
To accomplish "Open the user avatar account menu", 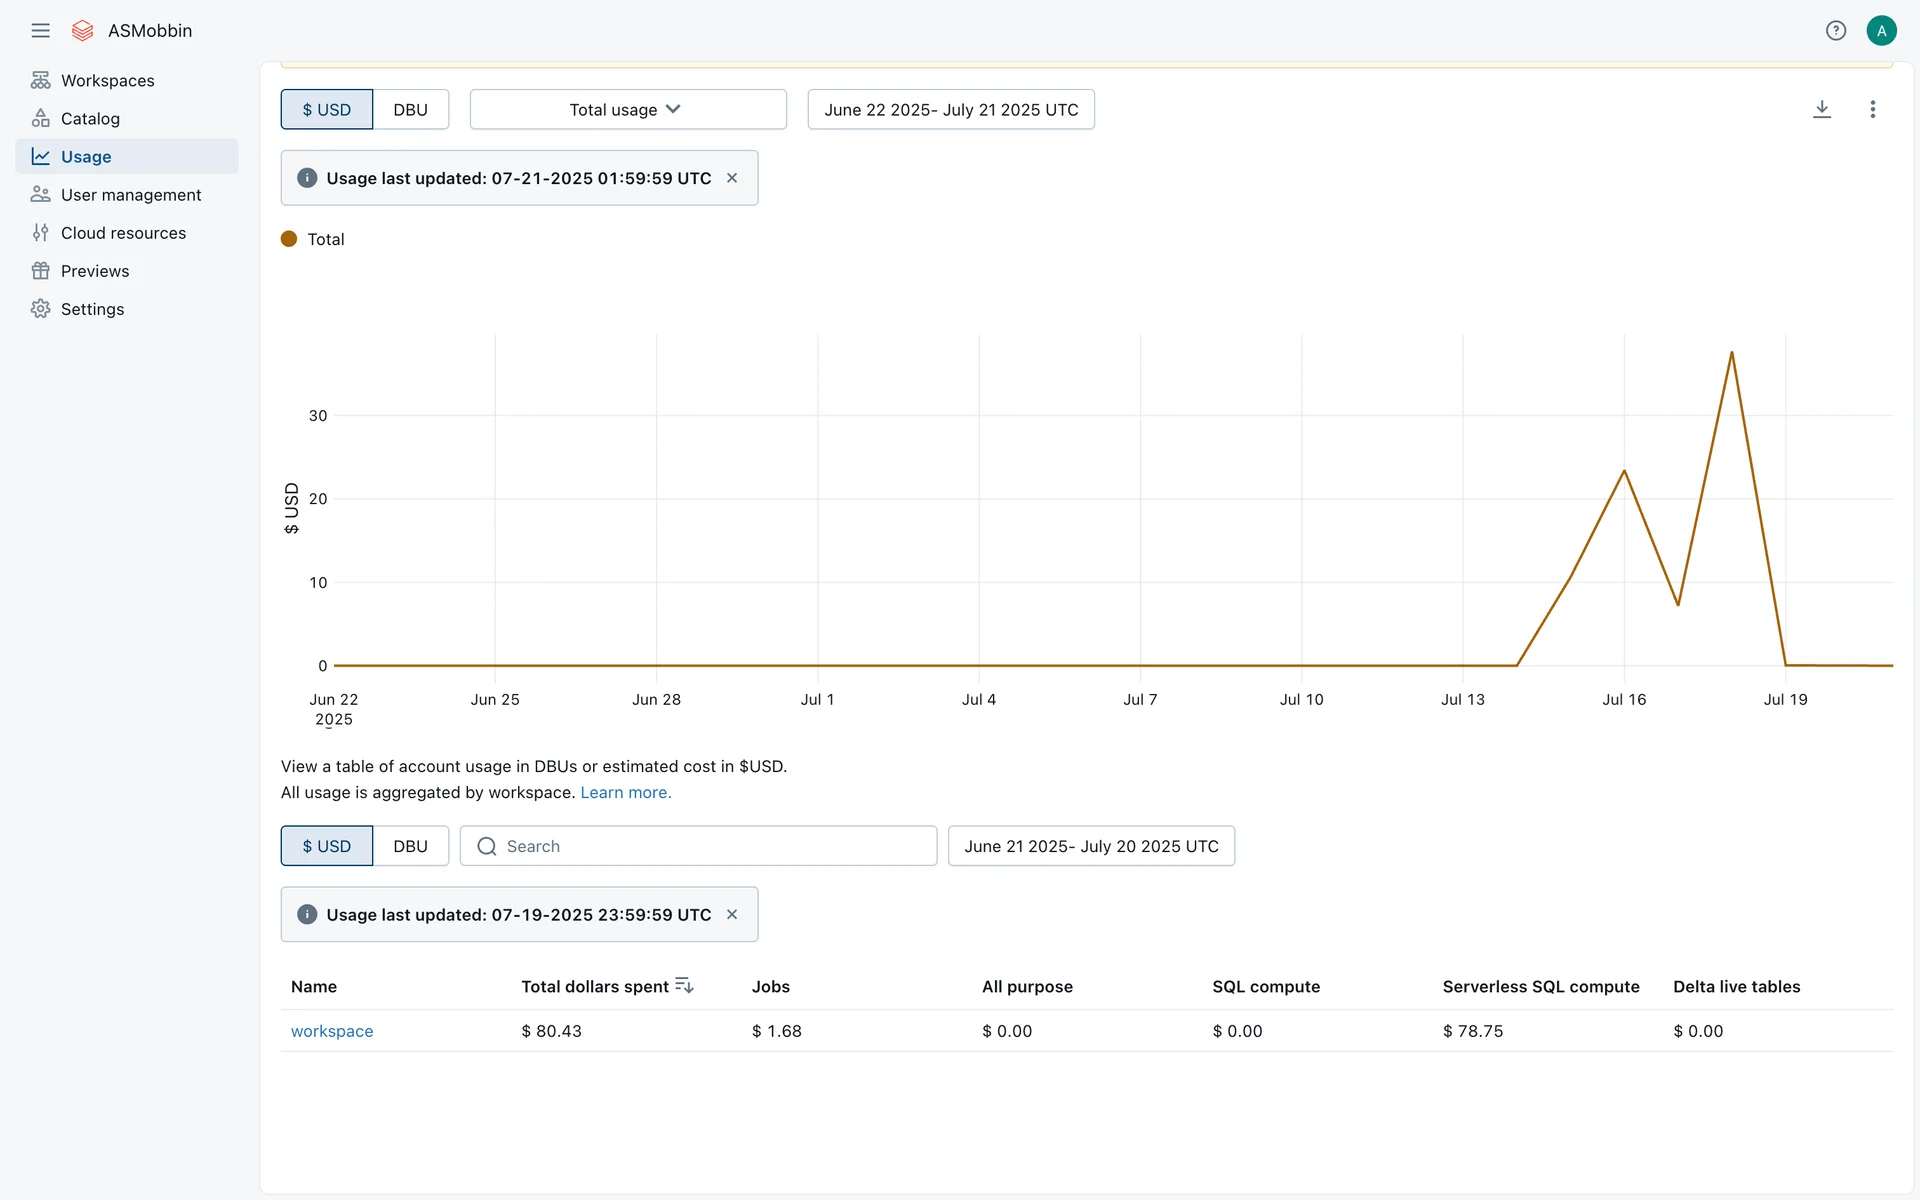I will click(x=1881, y=30).
